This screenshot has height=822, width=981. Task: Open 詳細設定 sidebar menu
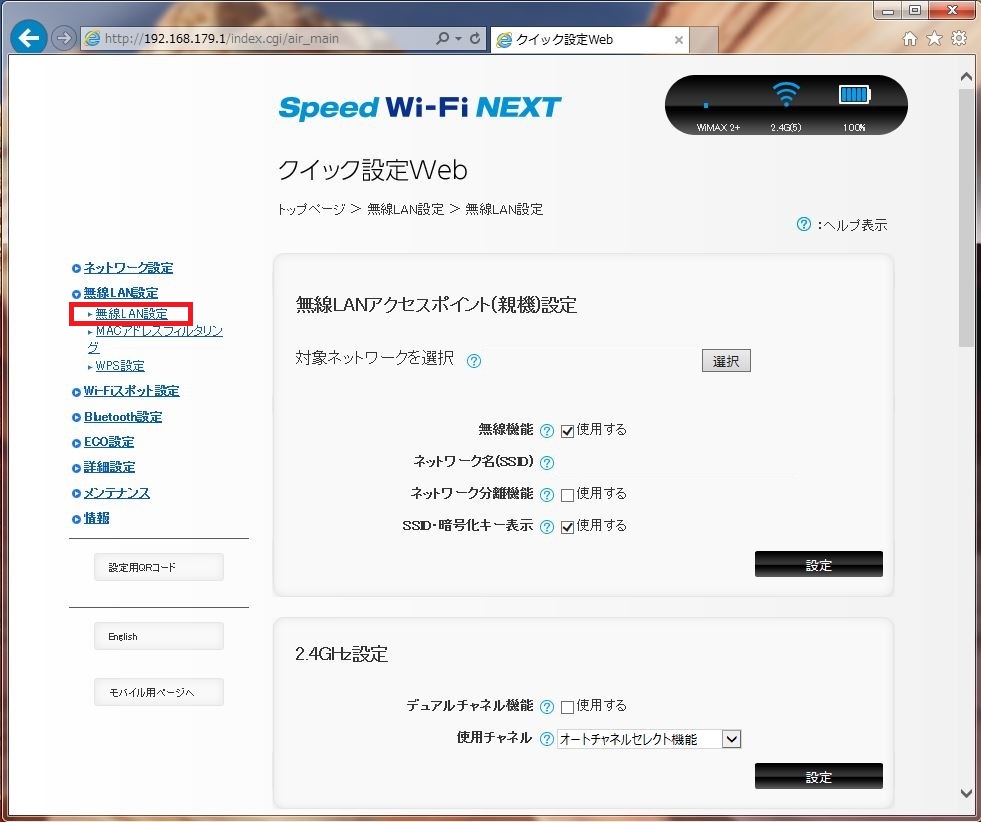click(109, 467)
